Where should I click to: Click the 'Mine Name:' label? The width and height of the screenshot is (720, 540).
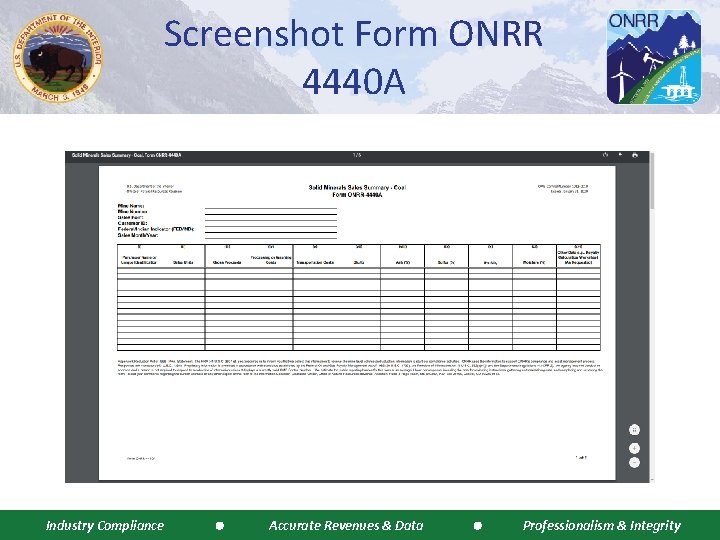(131, 206)
